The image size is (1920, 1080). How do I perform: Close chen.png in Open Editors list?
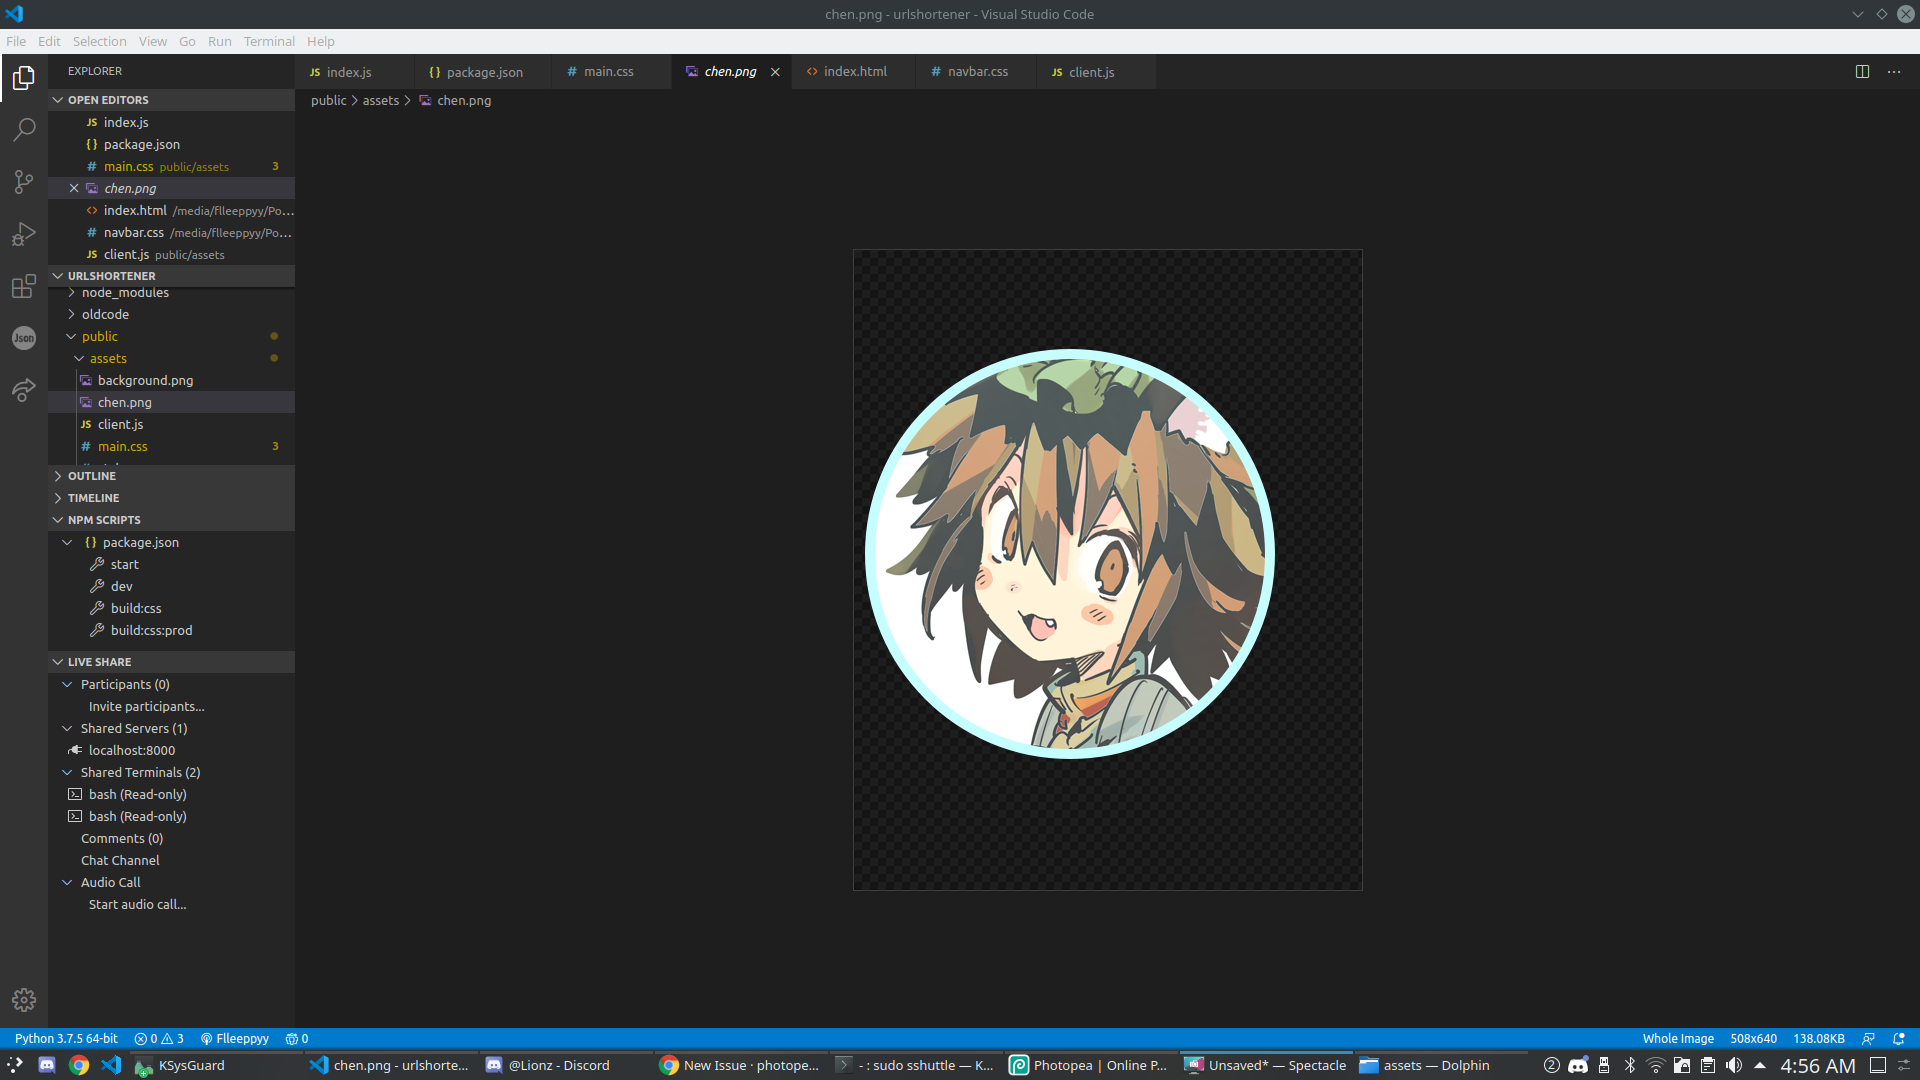pyautogui.click(x=74, y=188)
